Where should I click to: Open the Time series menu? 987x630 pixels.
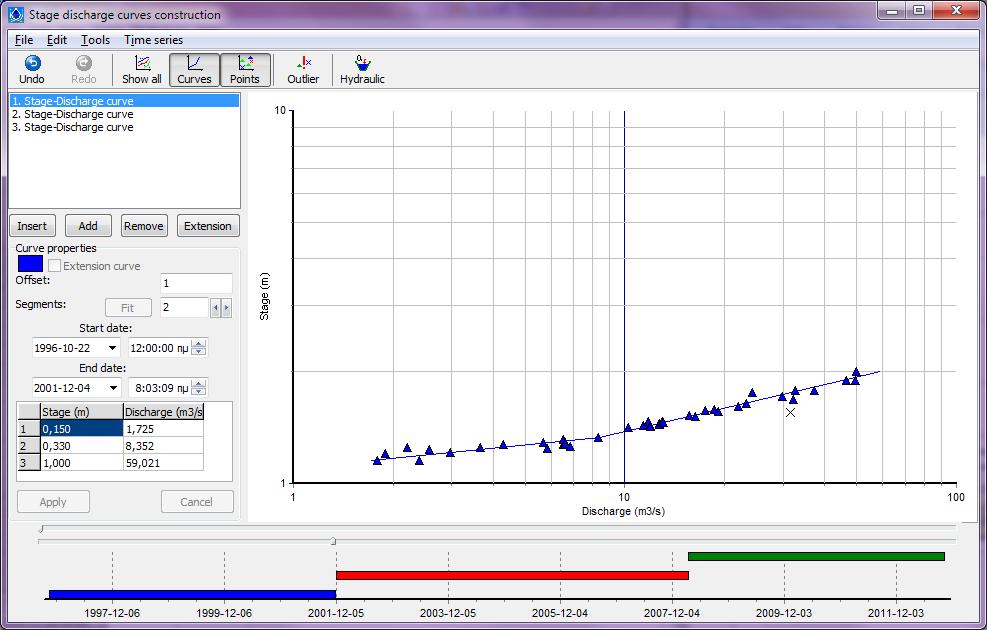(154, 40)
